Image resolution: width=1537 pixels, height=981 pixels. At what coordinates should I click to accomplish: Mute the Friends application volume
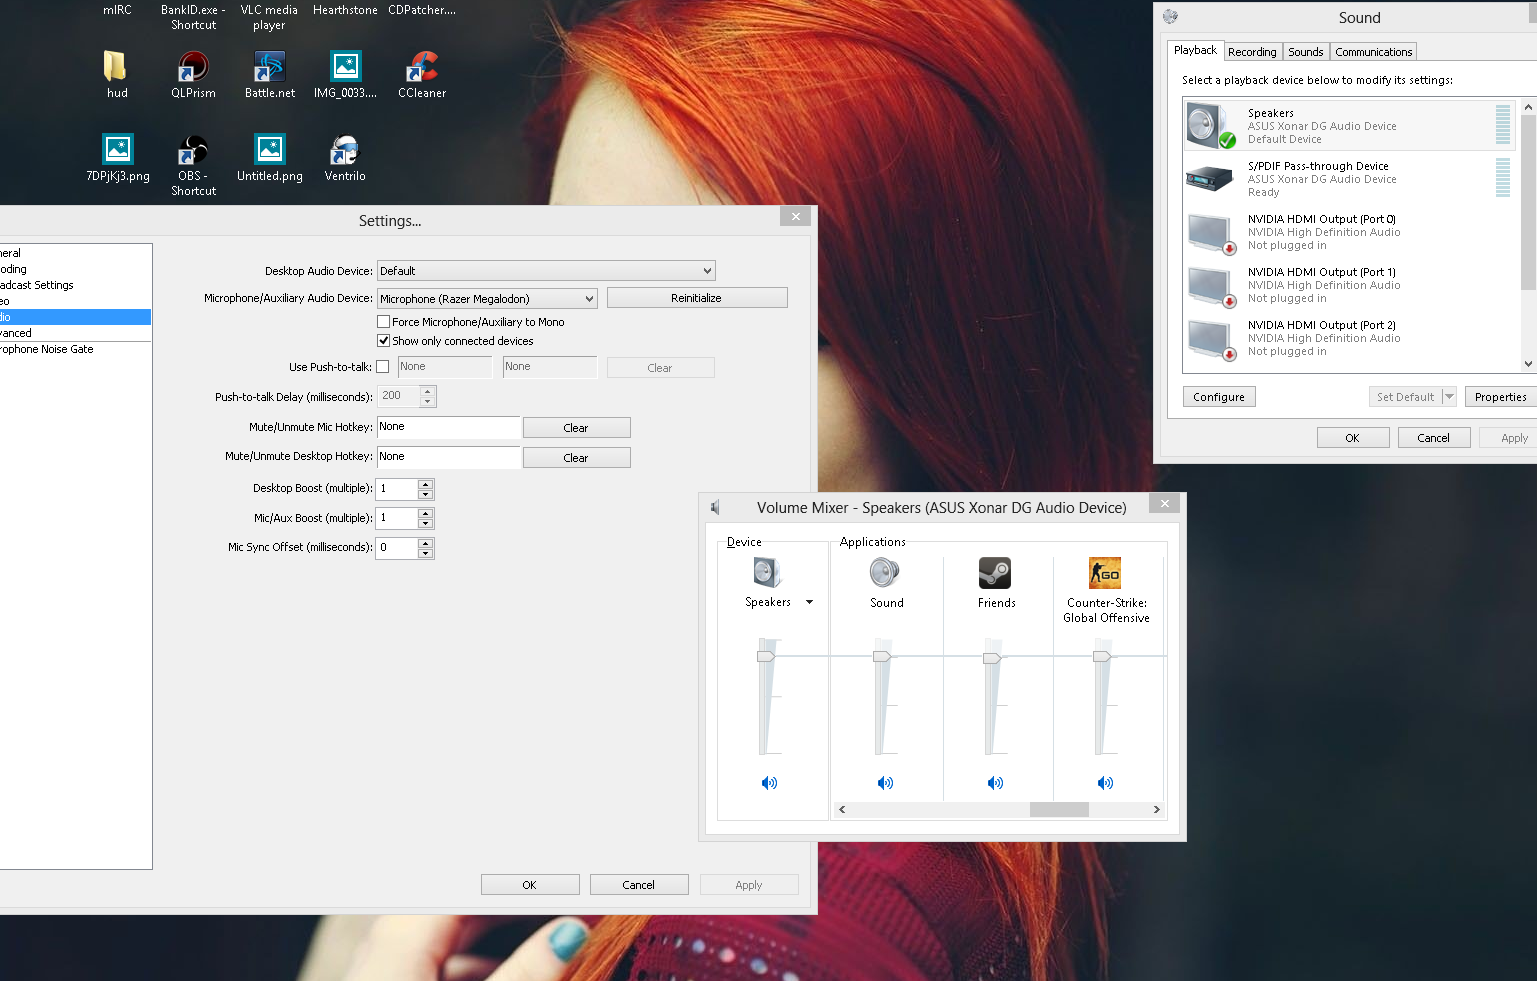coord(995,783)
